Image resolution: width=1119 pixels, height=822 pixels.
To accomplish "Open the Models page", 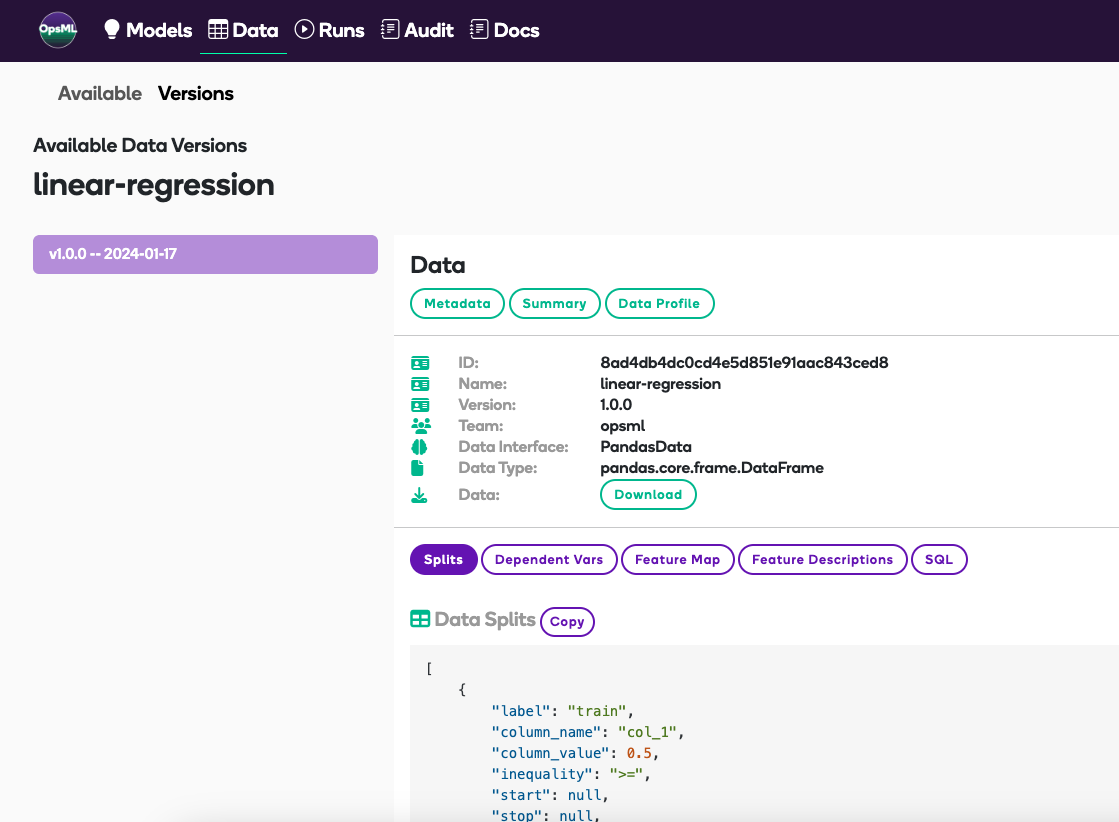I will click(148, 30).
